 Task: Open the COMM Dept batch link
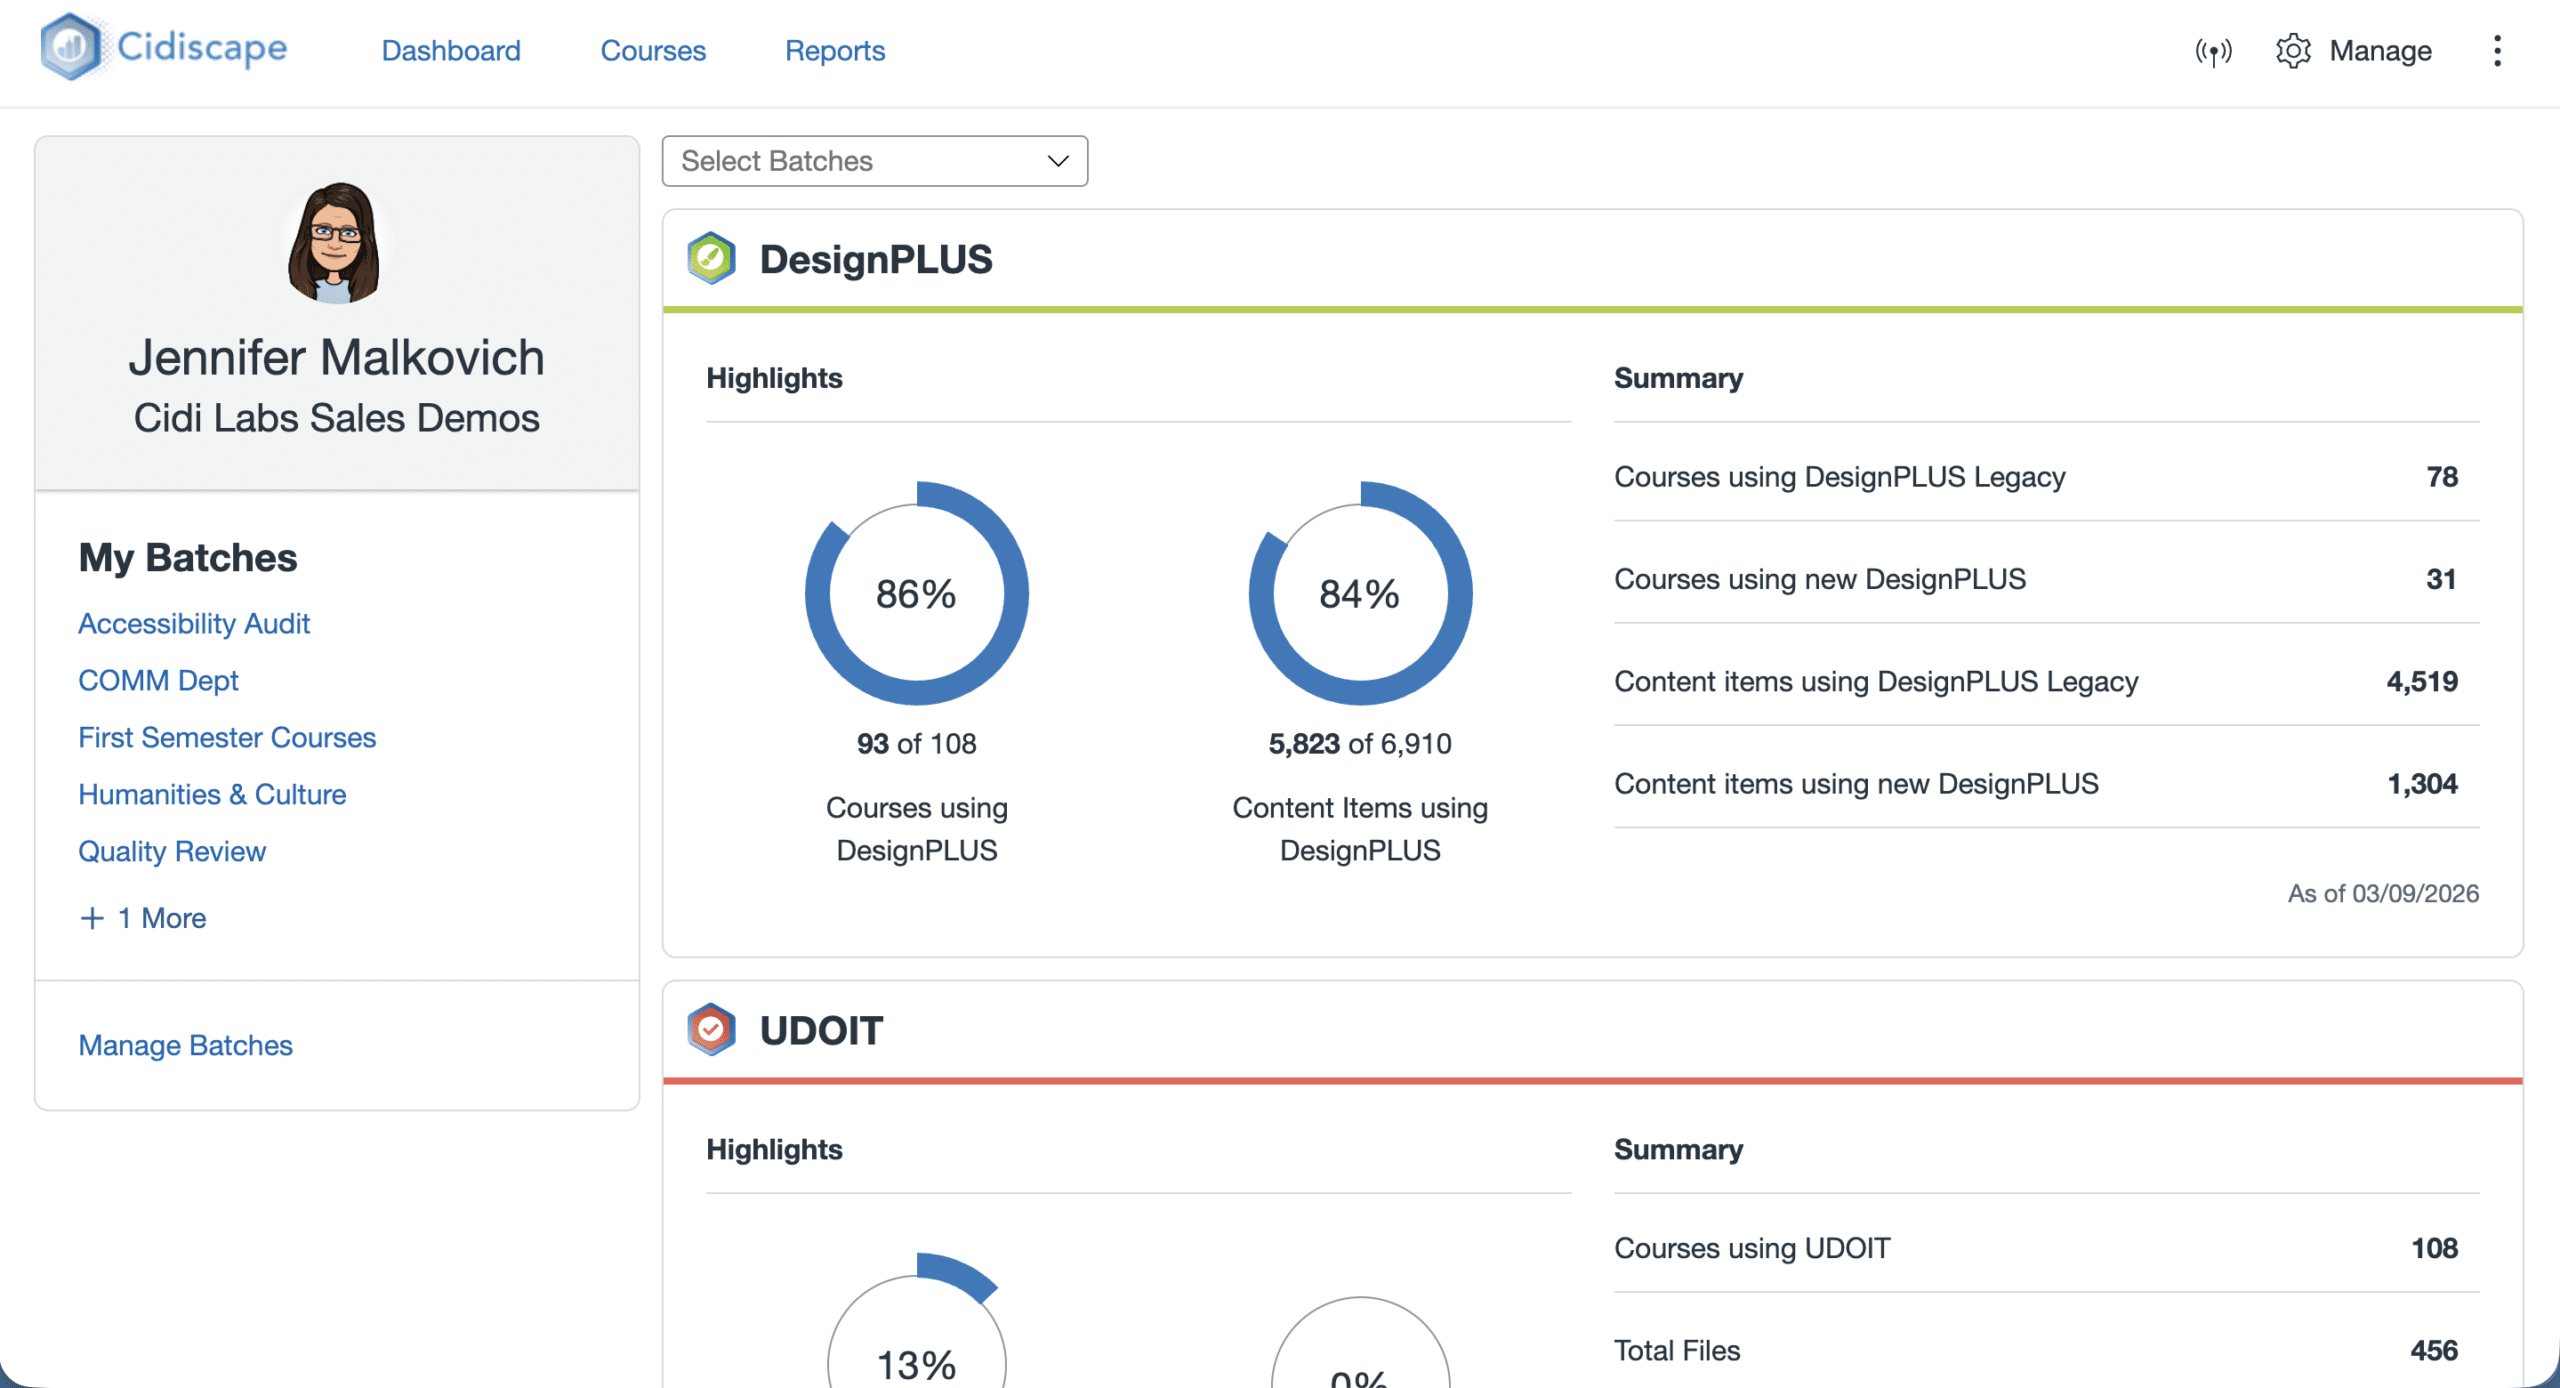158,680
